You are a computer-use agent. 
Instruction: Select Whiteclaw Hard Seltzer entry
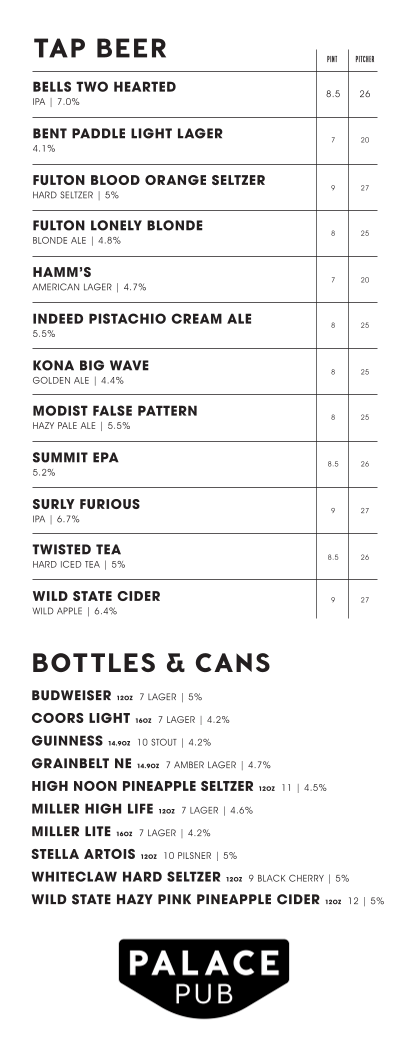pyautogui.click(x=191, y=878)
